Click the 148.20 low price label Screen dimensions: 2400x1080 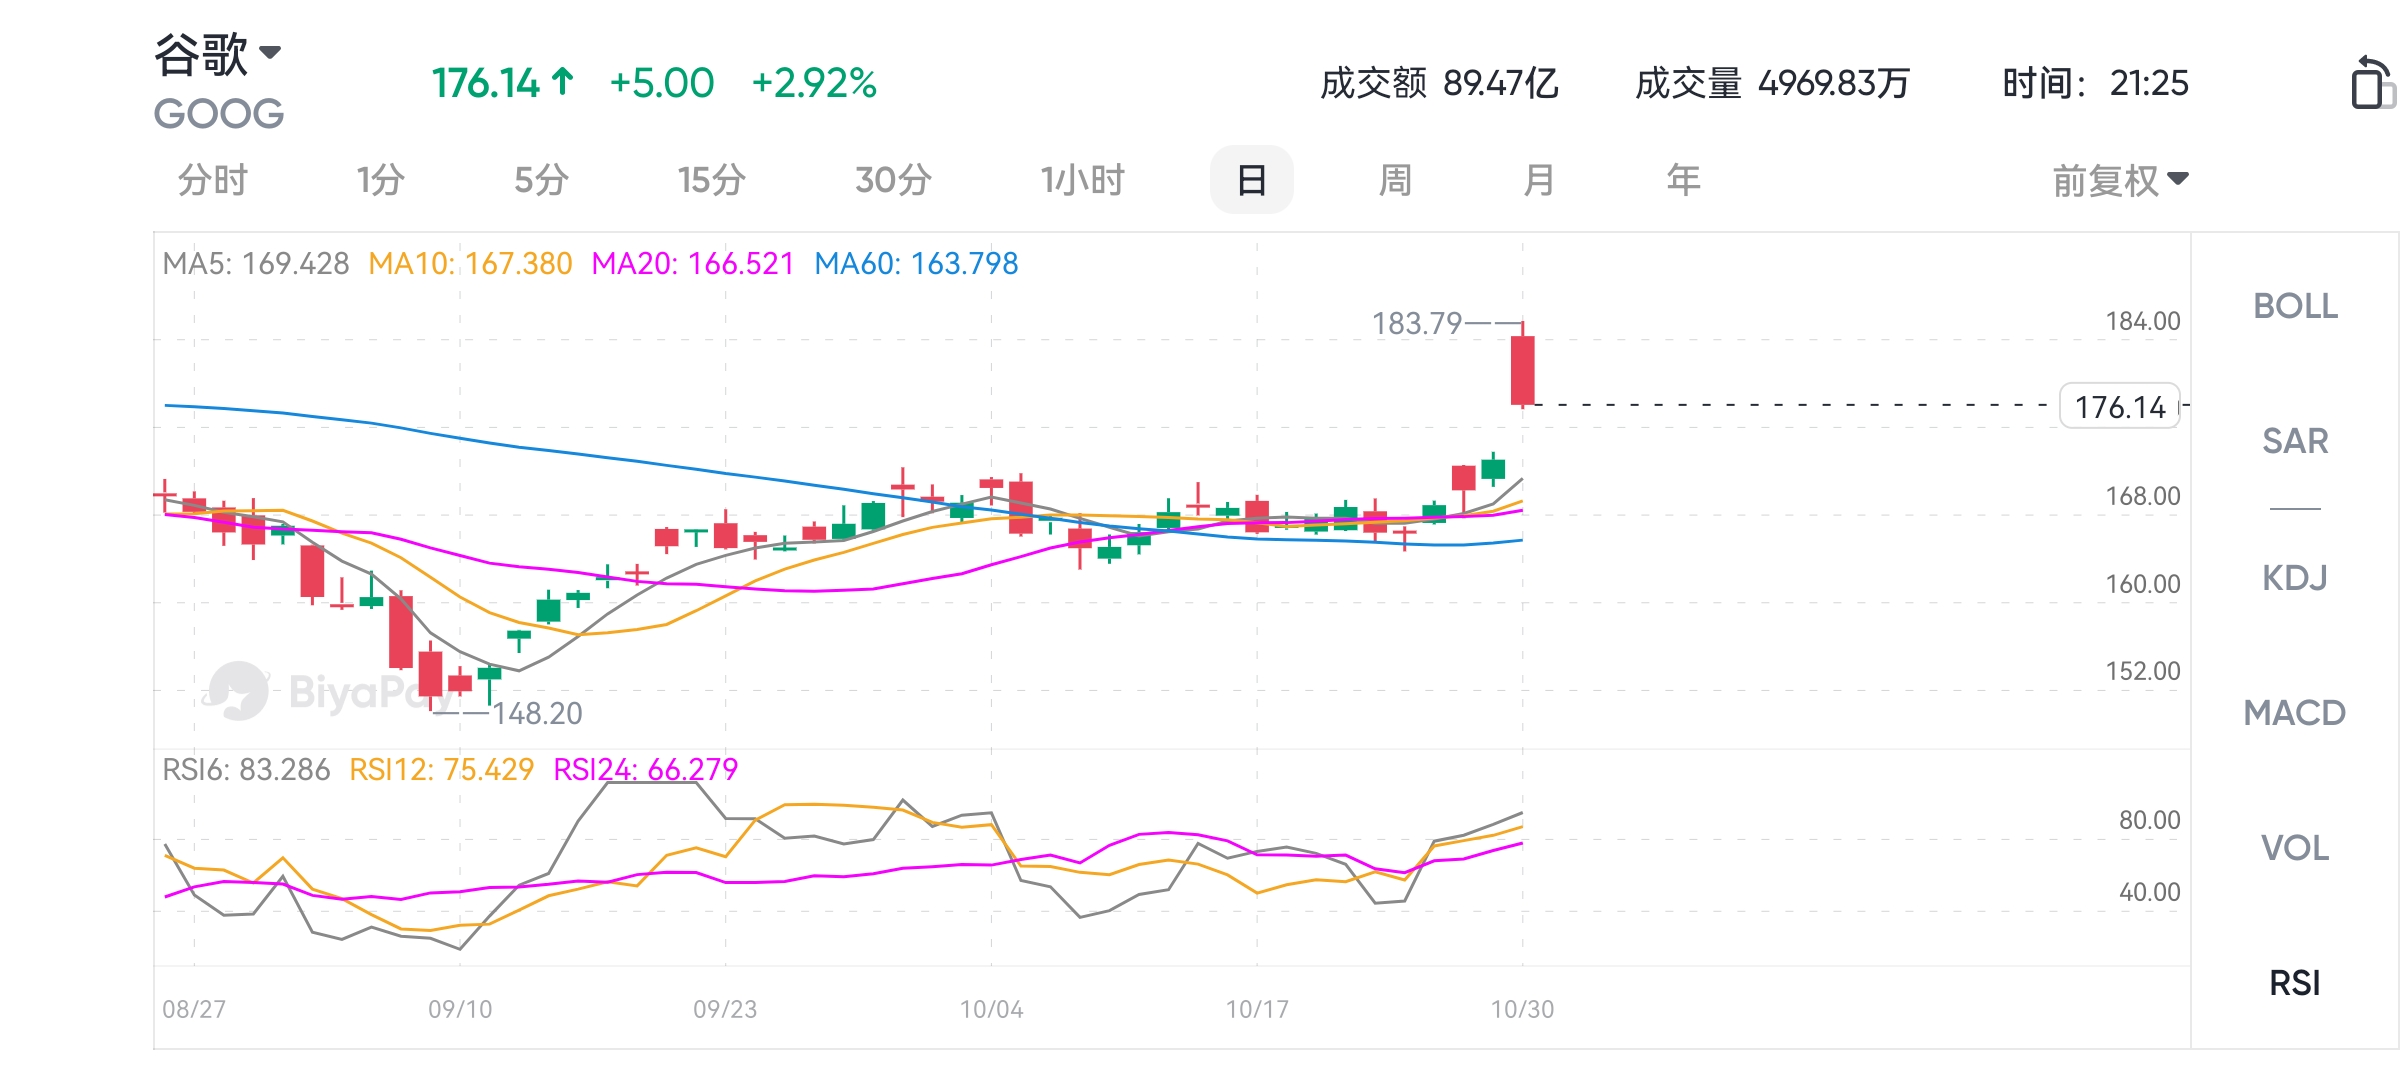(x=537, y=714)
